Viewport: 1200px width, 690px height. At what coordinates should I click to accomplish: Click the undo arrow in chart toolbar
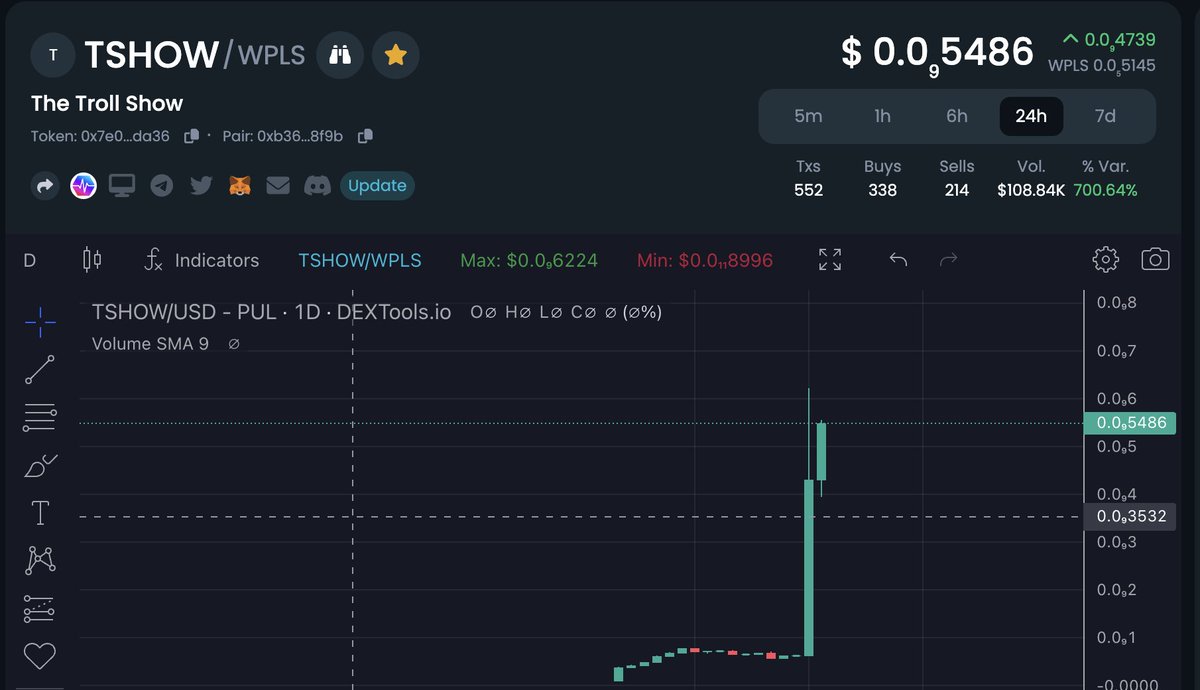coord(898,260)
